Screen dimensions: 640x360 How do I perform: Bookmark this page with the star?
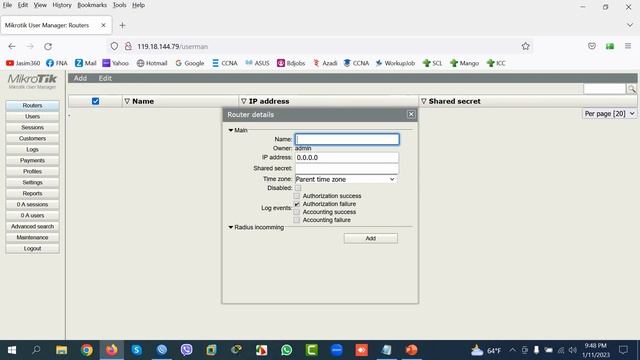pyautogui.click(x=525, y=47)
